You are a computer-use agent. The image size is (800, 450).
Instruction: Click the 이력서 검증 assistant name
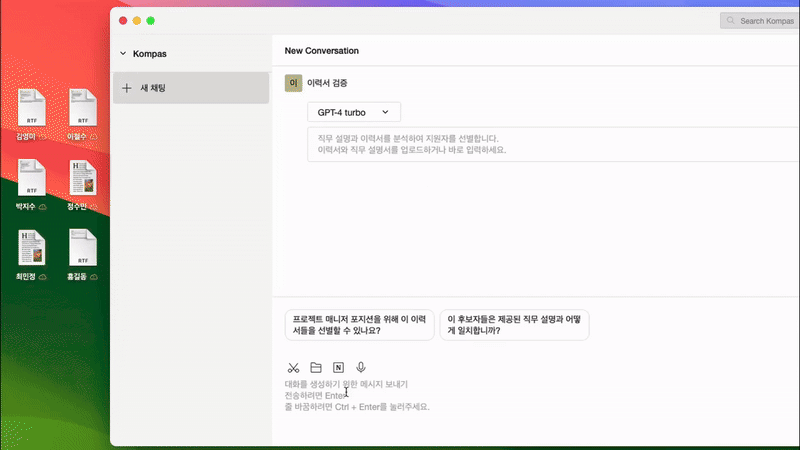327,83
